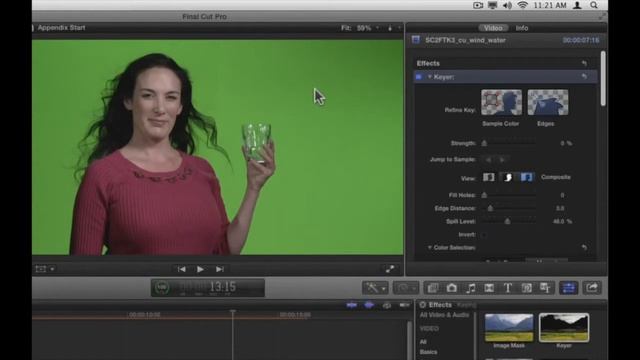Select the Keyer effect thumbnail
The image size is (640, 360).
click(564, 327)
